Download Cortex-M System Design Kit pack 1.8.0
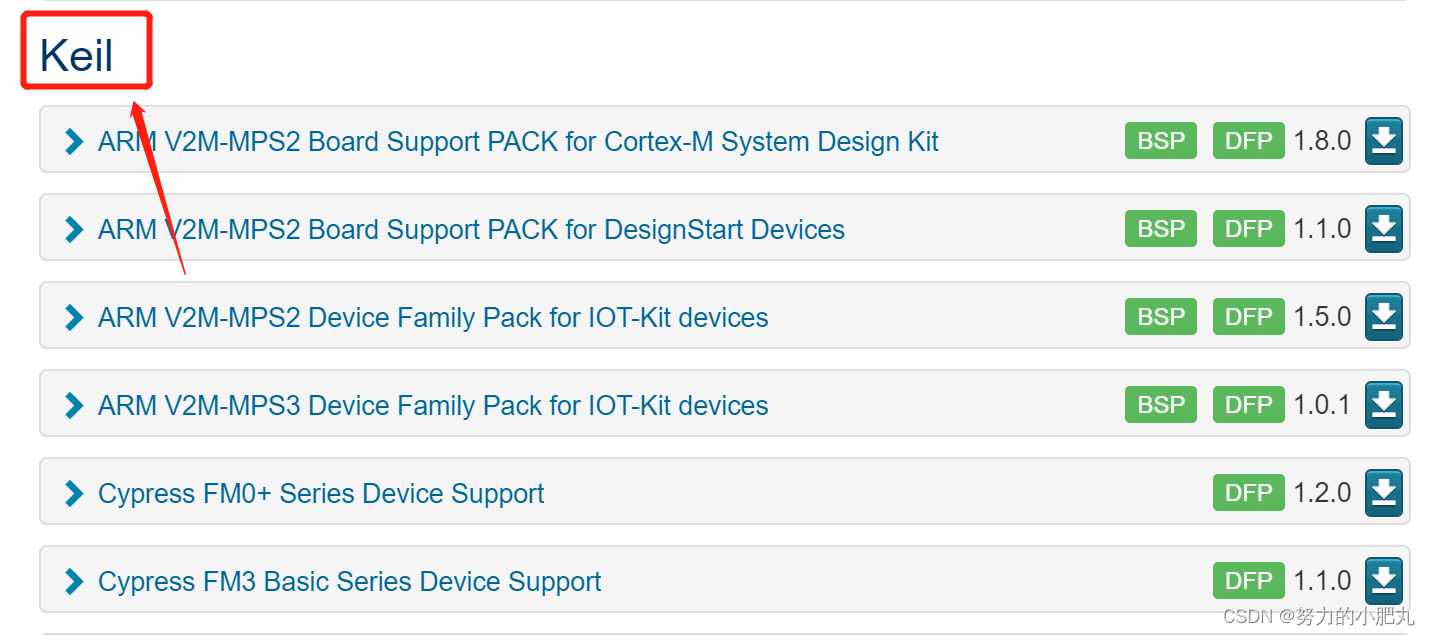The image size is (1430, 635). point(1383,141)
